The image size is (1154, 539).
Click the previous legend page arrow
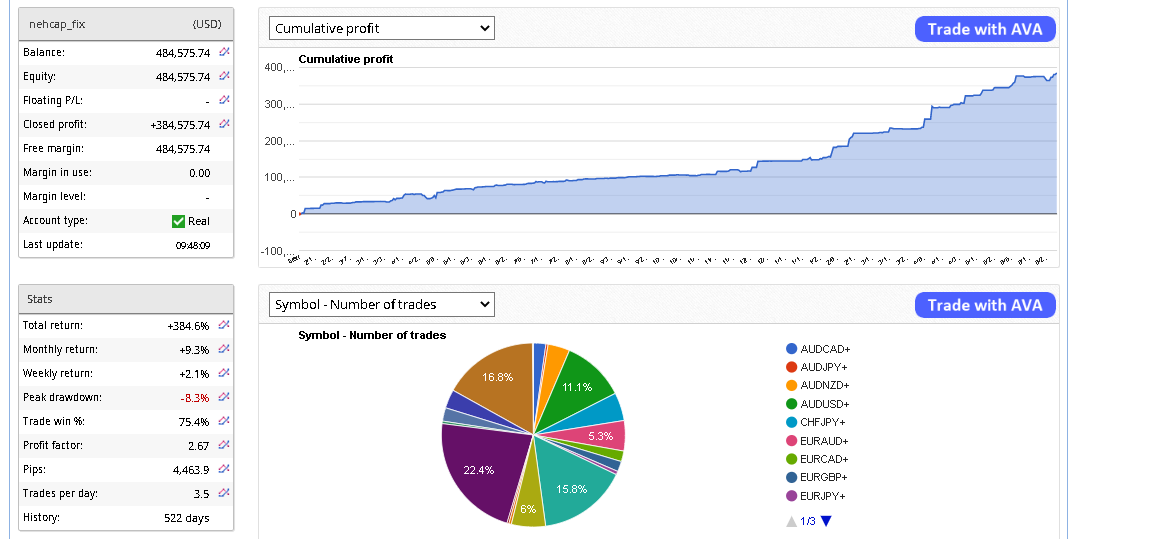[x=791, y=521]
